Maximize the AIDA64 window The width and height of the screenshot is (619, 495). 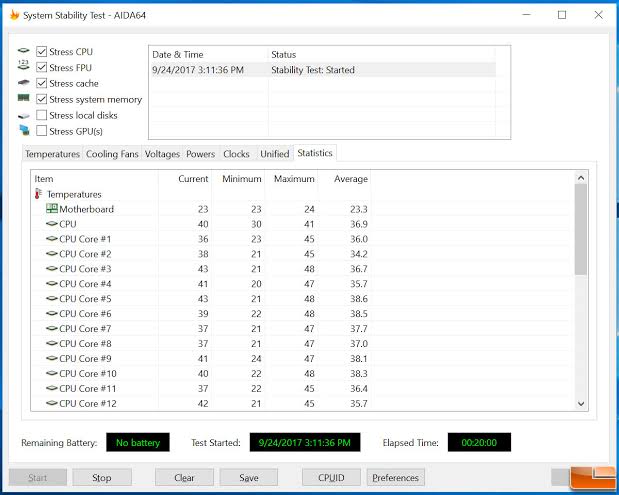point(562,15)
